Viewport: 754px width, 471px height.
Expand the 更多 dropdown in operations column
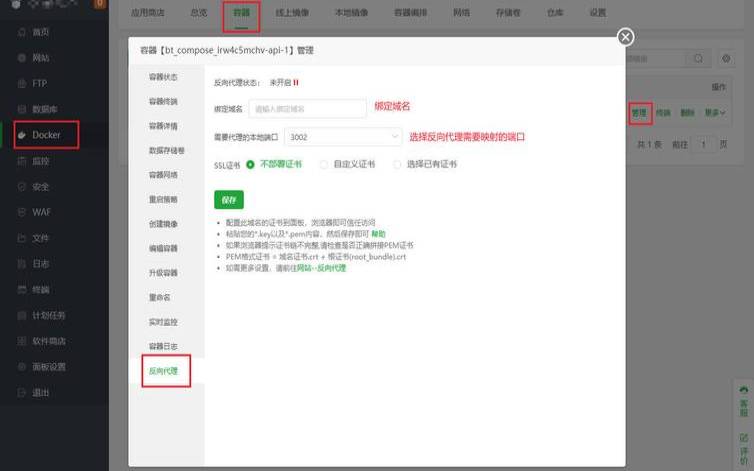[x=714, y=113]
